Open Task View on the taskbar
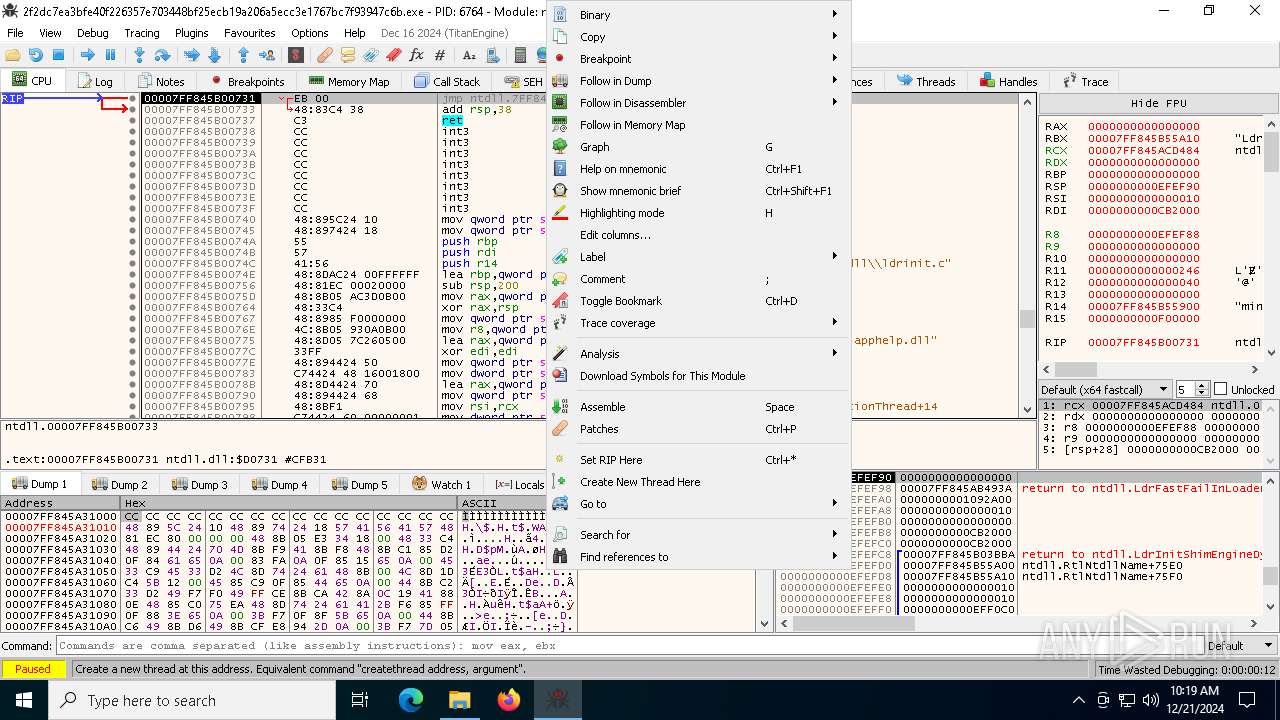The width and height of the screenshot is (1280, 720). point(360,700)
